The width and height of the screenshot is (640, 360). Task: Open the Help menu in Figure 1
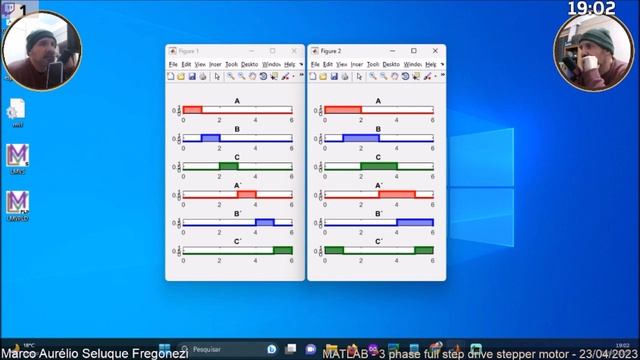coord(289,64)
